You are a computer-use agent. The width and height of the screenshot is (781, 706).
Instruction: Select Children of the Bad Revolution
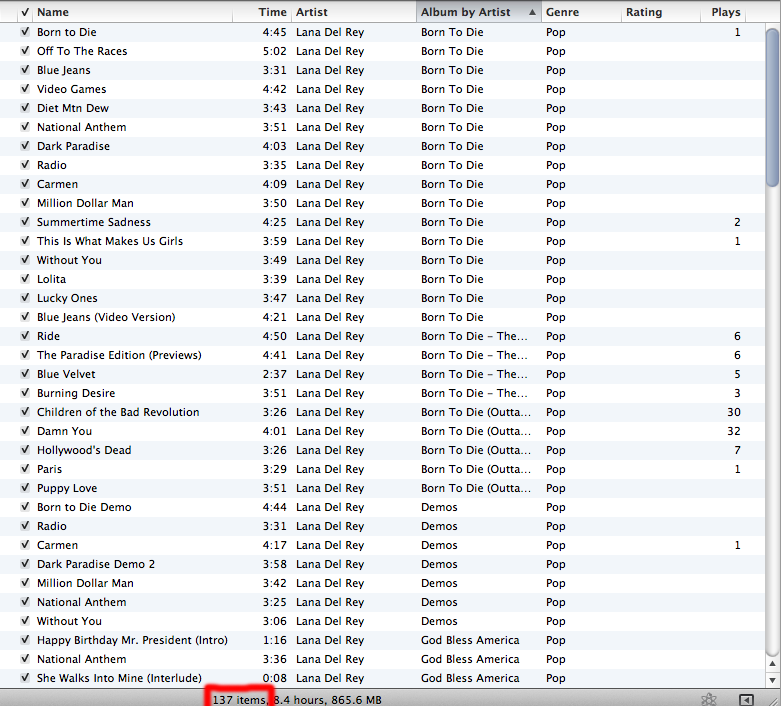tap(118, 412)
